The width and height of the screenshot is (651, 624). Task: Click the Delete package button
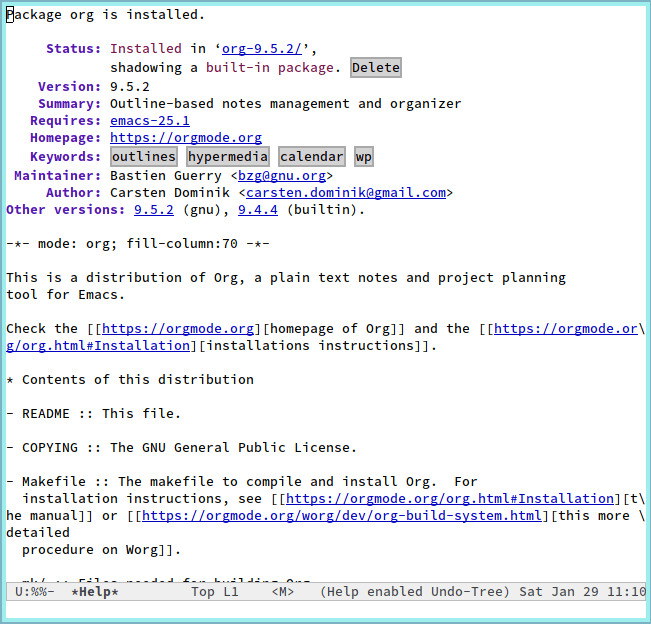click(376, 67)
